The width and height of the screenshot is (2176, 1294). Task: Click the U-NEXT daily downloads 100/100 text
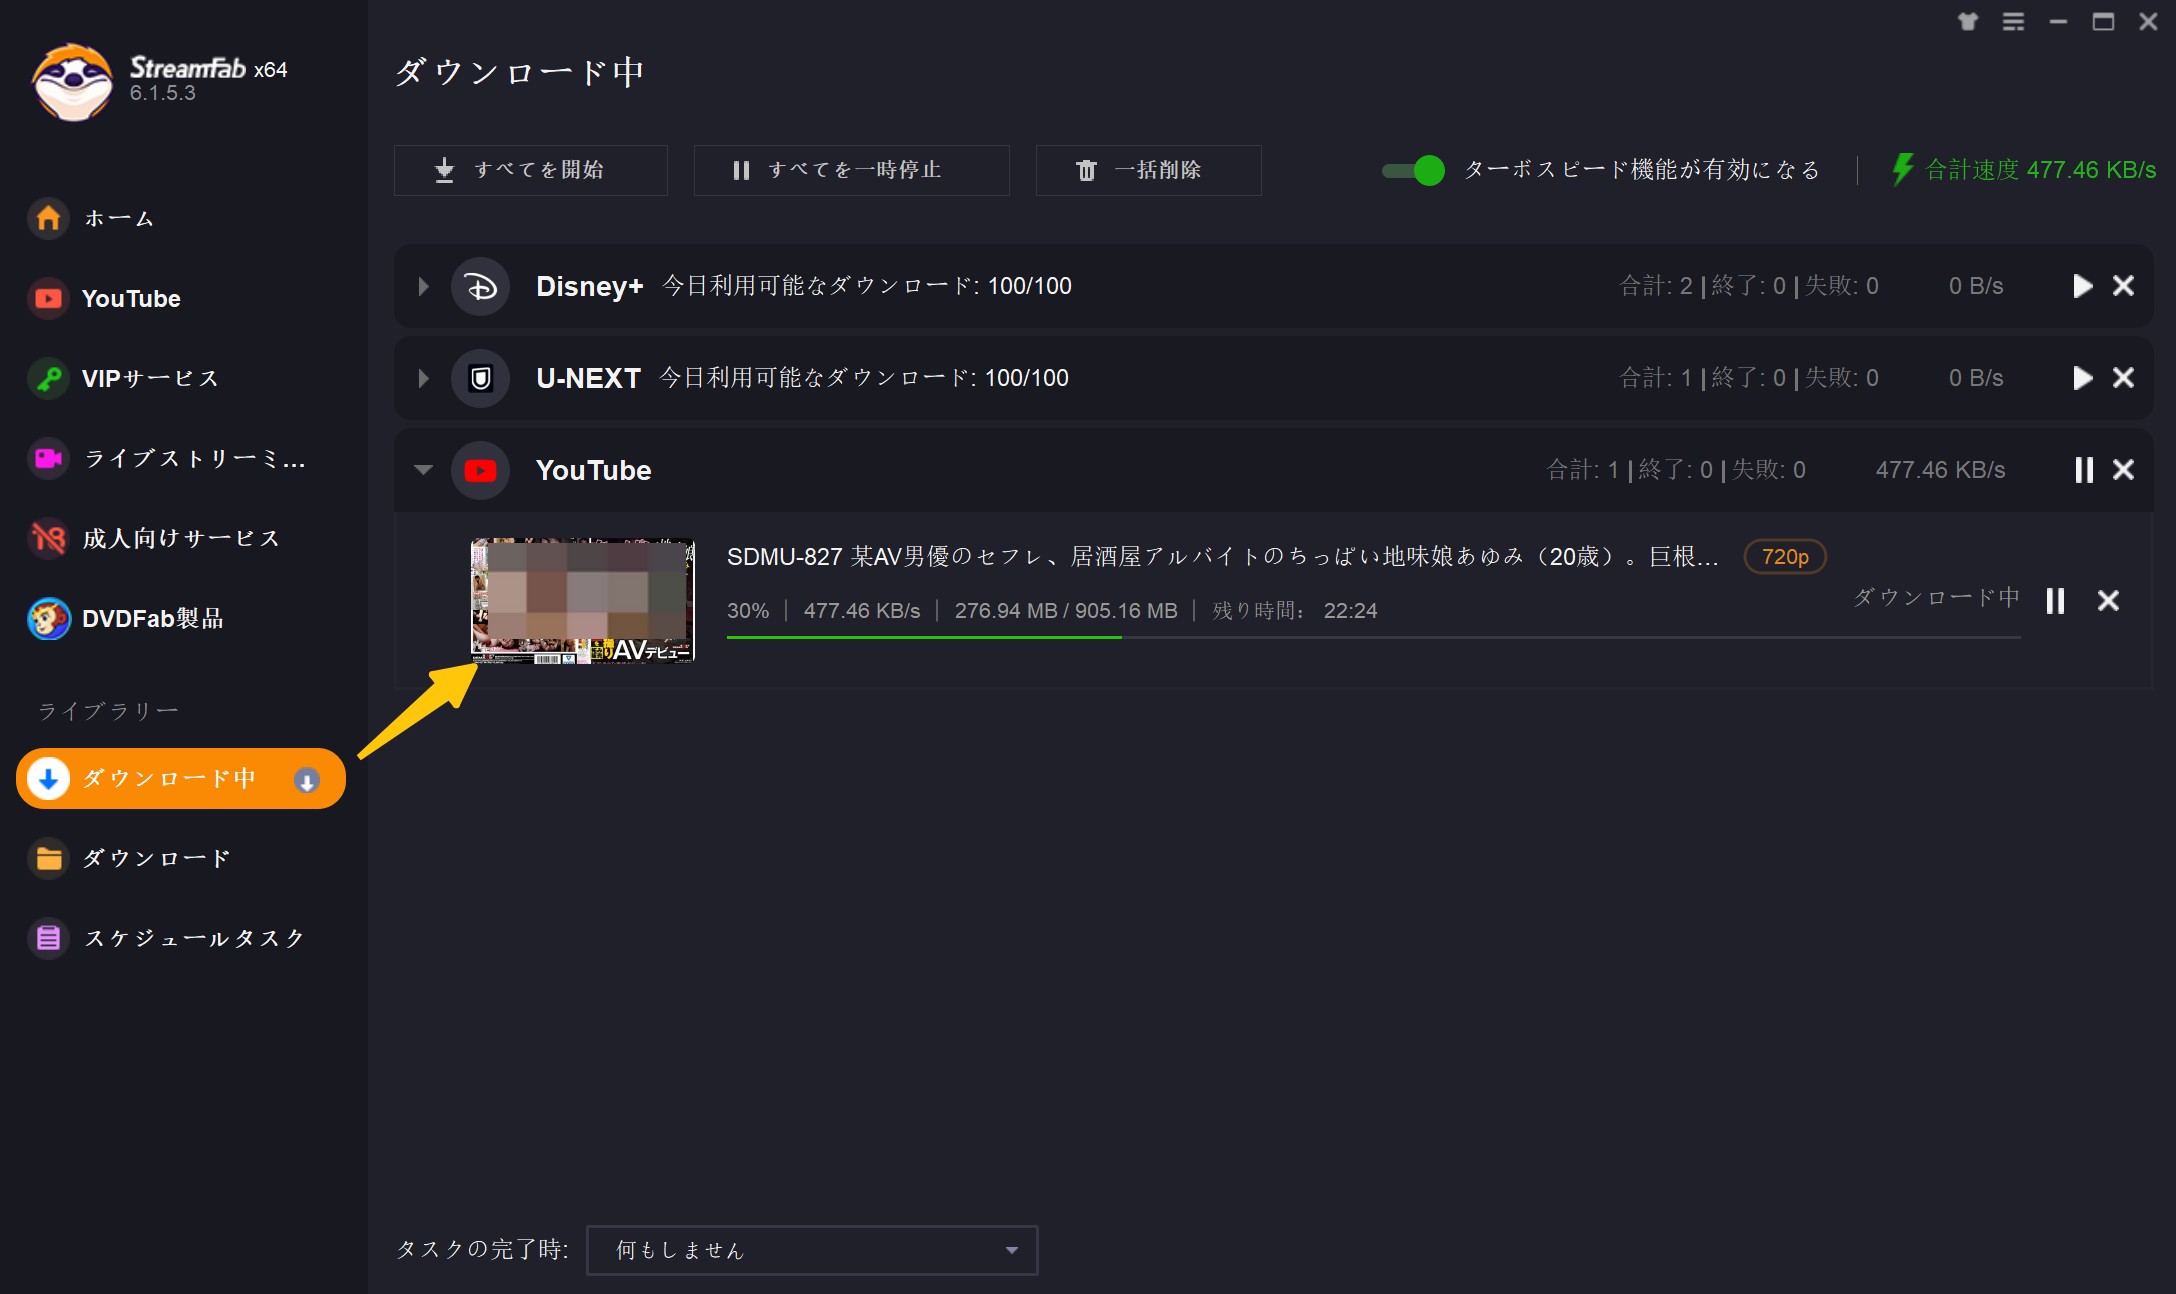click(x=865, y=378)
